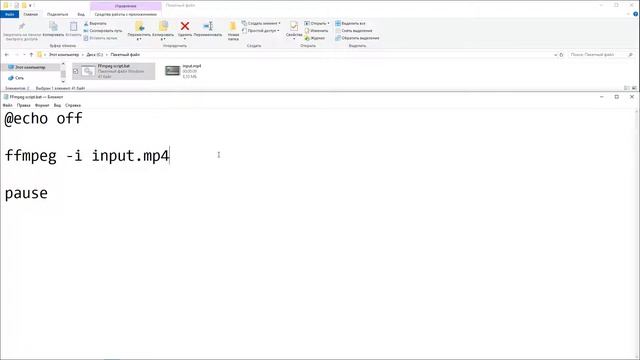Click Этот компьютер breadcrumb in address bar

[64, 55]
